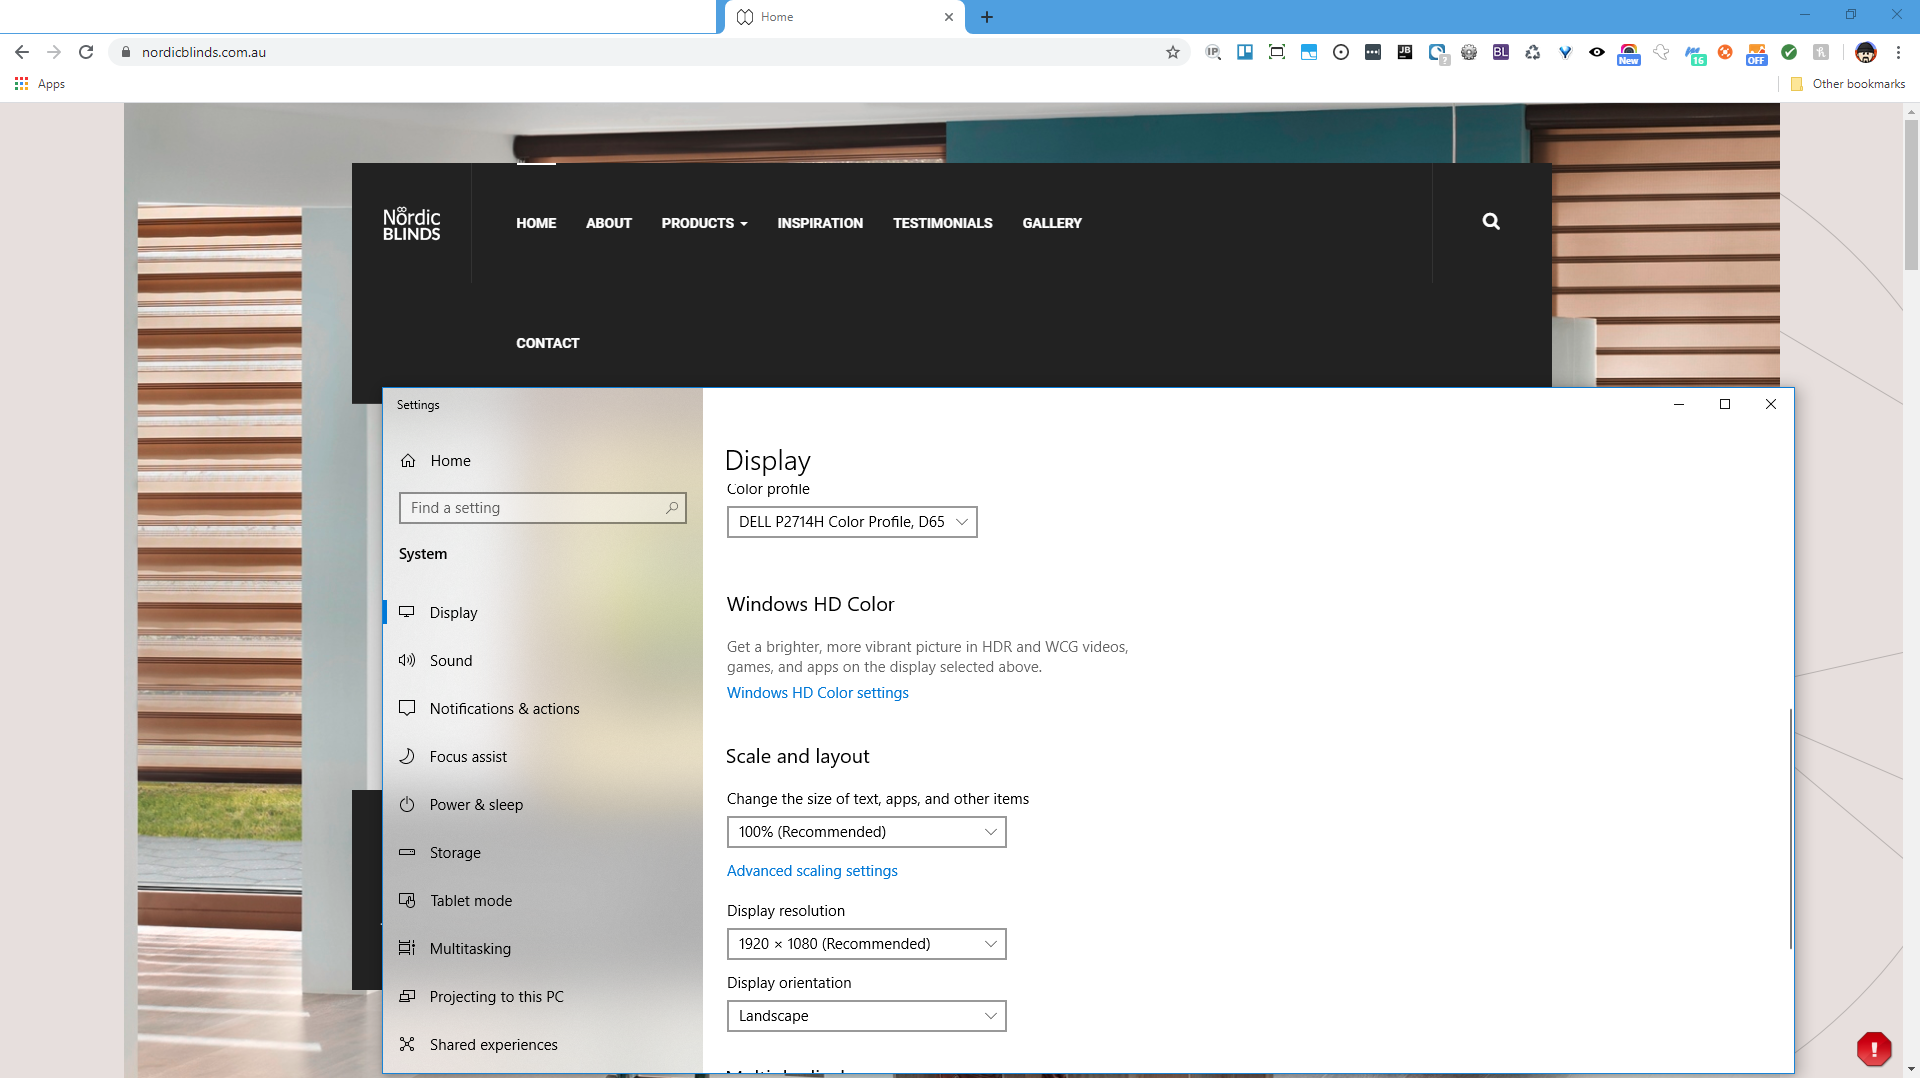Screen dimensions: 1920x1078
Task: Select Tablet mode in Settings sidebar
Action: coord(542,901)
